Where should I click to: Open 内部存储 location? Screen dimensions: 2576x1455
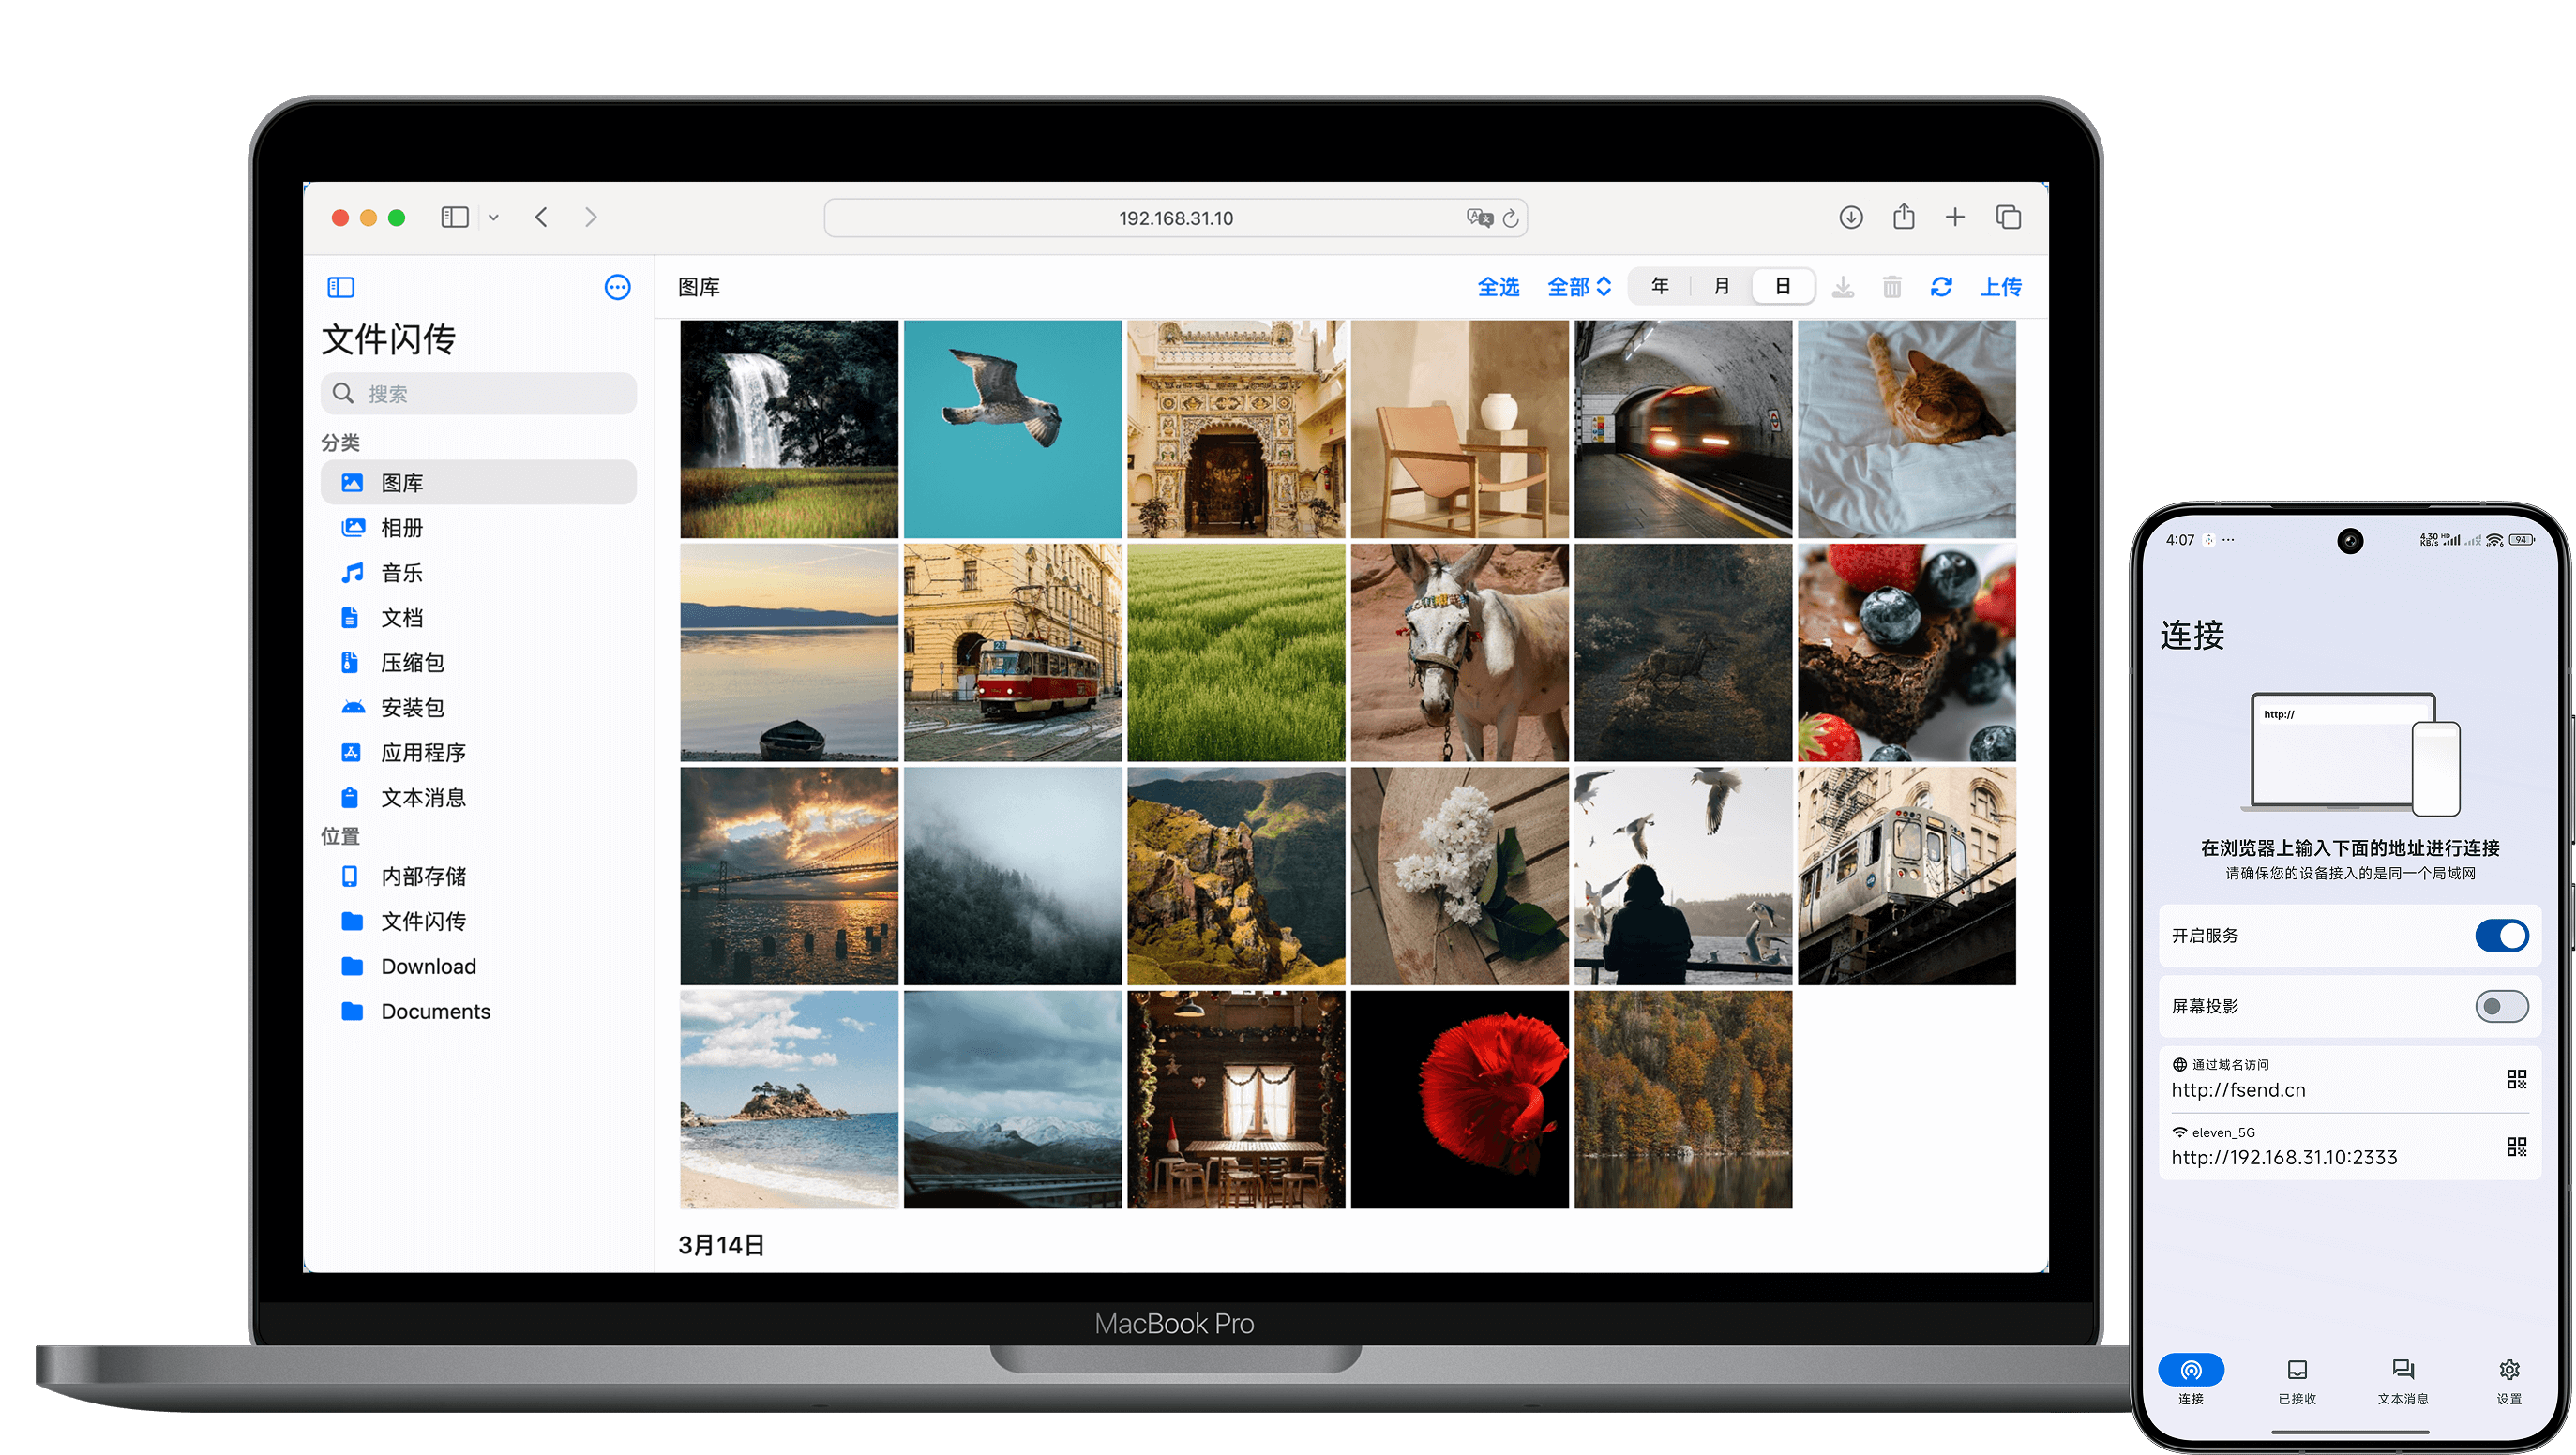479,877
